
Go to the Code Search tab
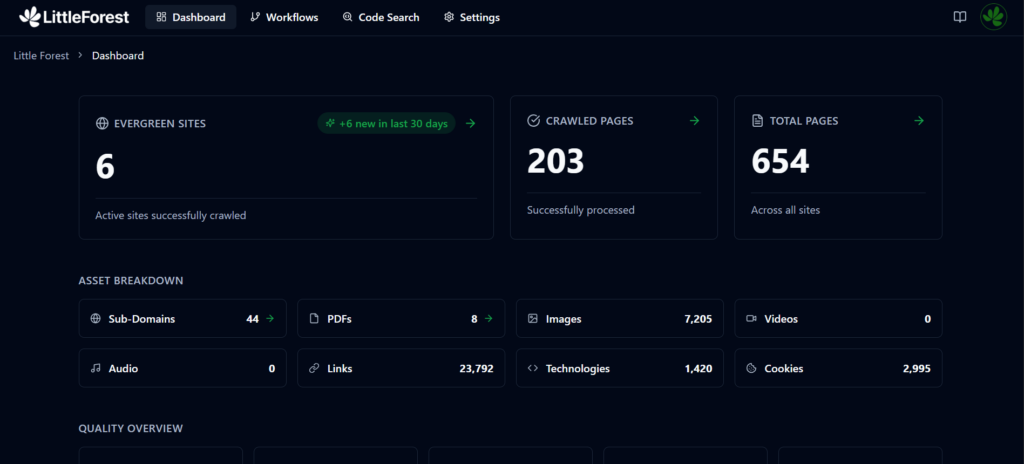point(381,17)
